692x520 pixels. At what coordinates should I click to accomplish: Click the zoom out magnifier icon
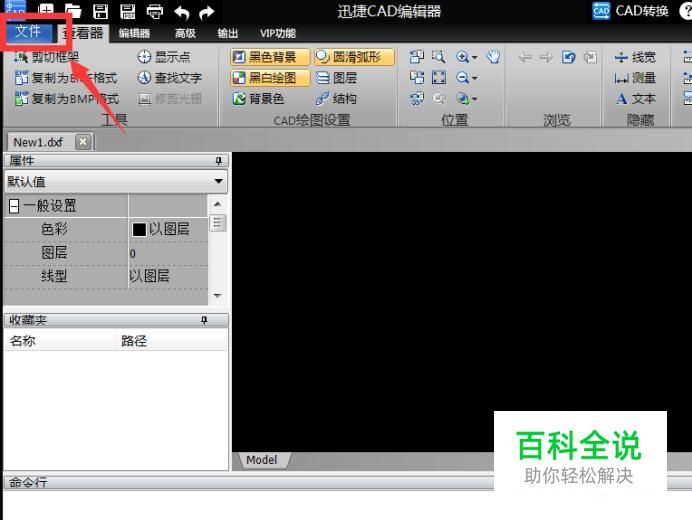(x=462, y=78)
